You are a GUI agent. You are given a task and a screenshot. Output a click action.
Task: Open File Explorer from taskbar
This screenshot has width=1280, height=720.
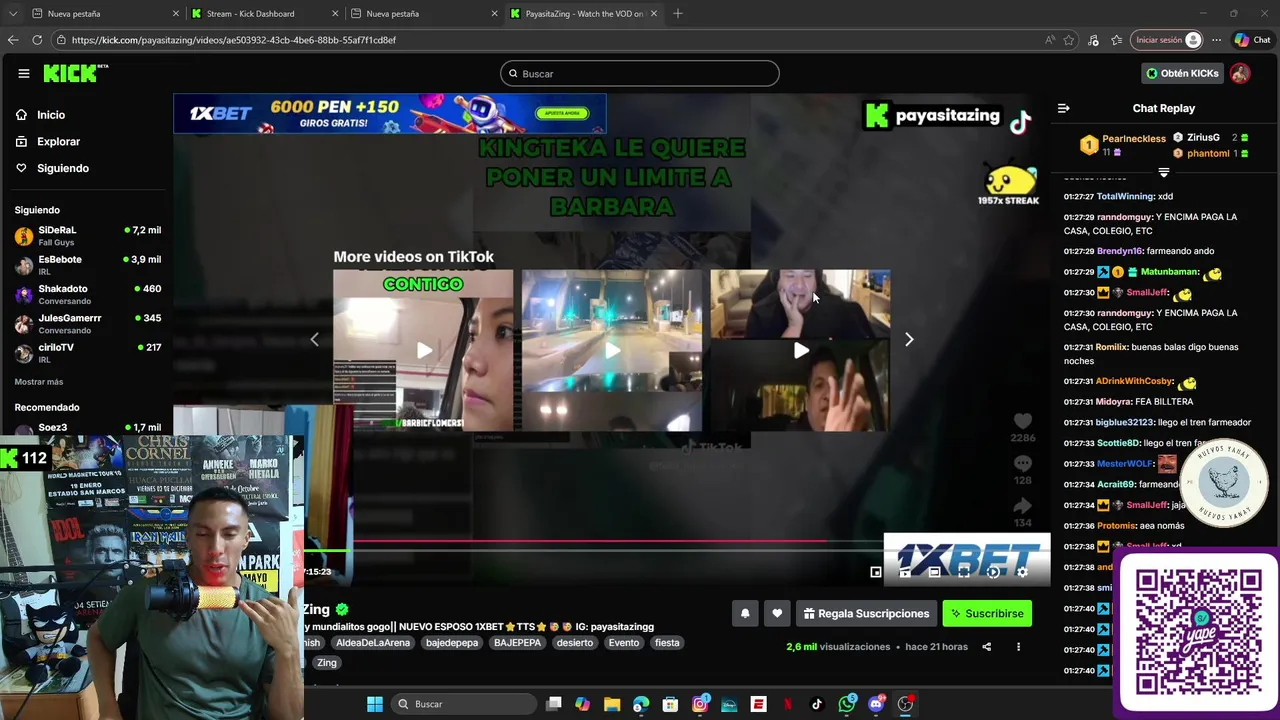pos(612,704)
